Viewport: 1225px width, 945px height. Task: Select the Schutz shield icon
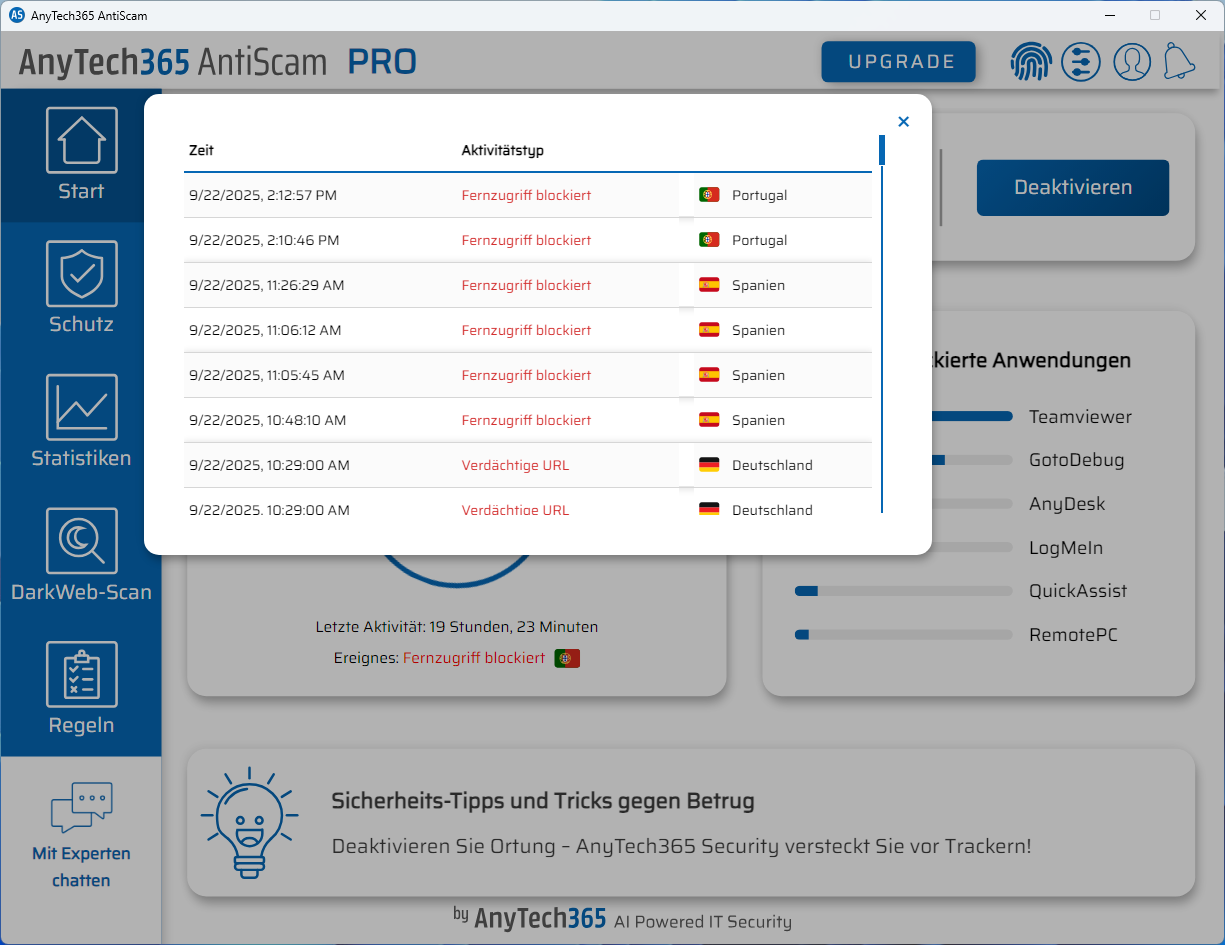click(81, 274)
